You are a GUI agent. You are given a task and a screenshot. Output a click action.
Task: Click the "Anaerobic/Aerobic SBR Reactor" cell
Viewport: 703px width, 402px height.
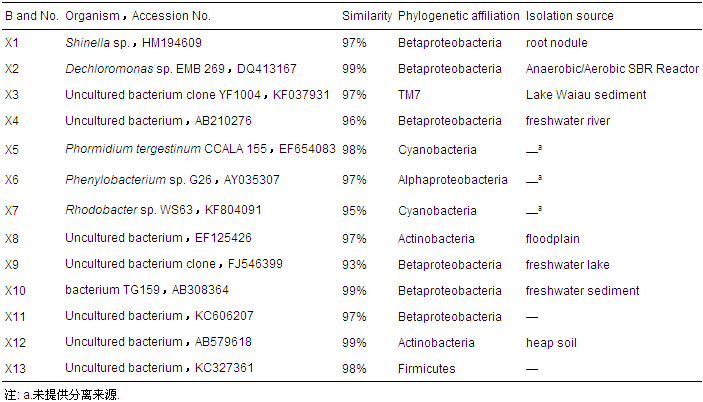610,69
